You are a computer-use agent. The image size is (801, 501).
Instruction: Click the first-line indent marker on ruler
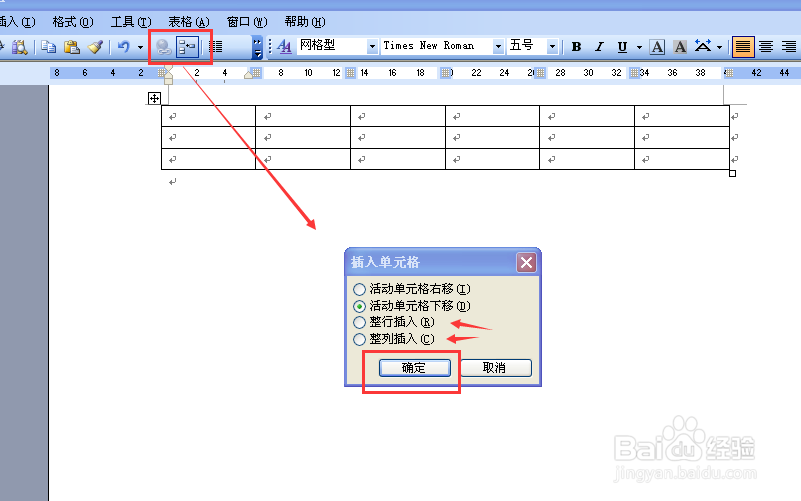(x=168, y=69)
